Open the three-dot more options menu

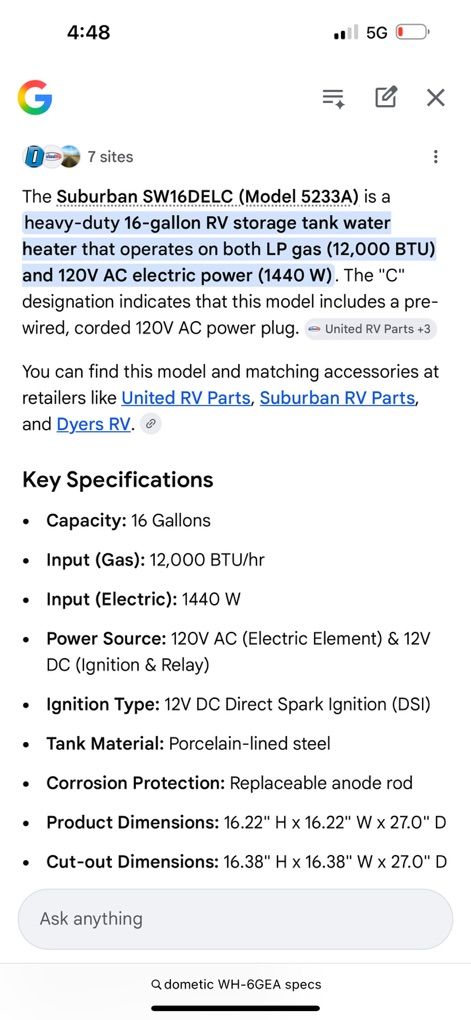435,157
